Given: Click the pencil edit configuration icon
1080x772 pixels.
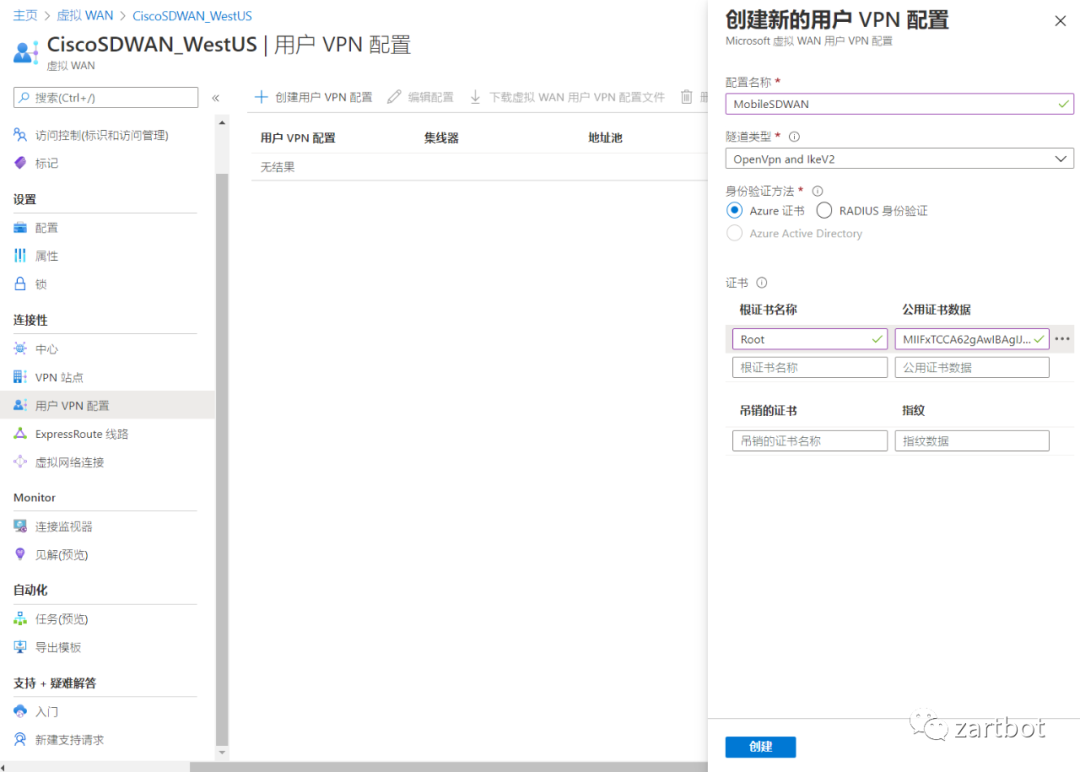Looking at the screenshot, I should (394, 97).
